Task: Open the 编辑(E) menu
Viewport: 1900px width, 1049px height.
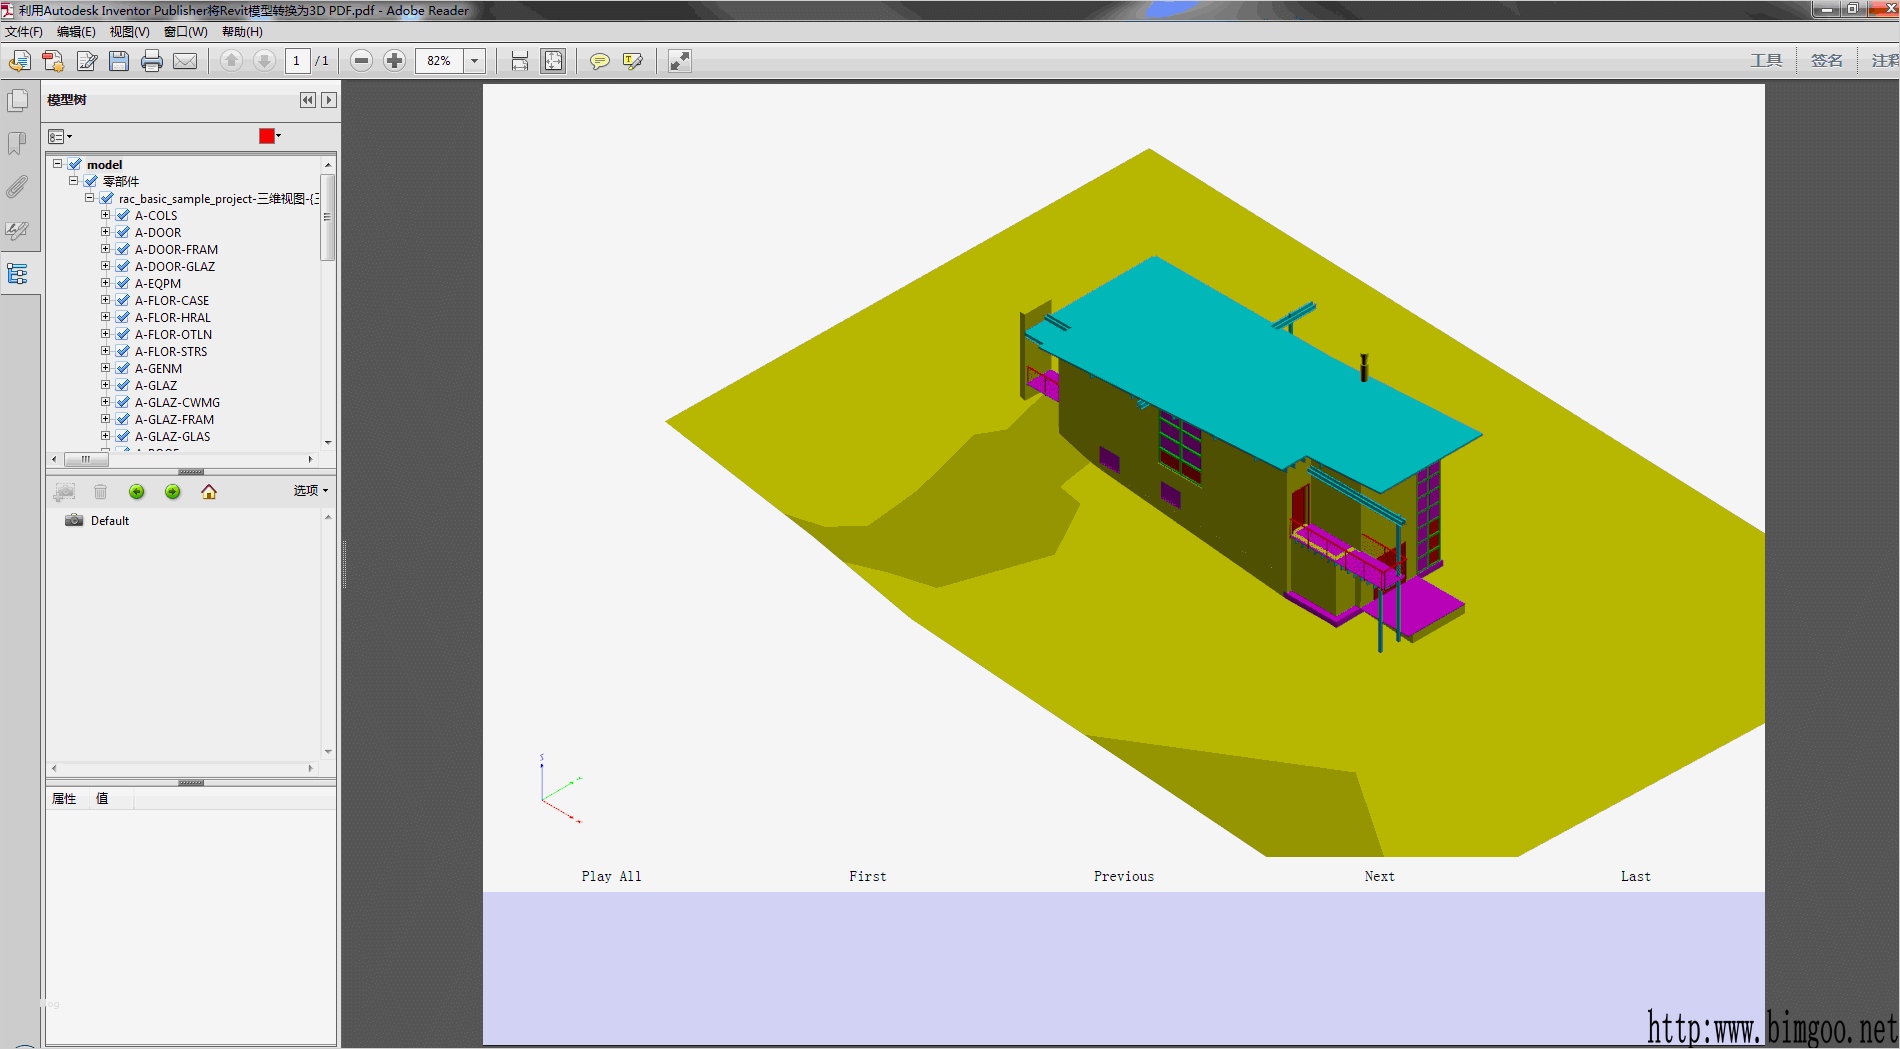Action: 76,32
